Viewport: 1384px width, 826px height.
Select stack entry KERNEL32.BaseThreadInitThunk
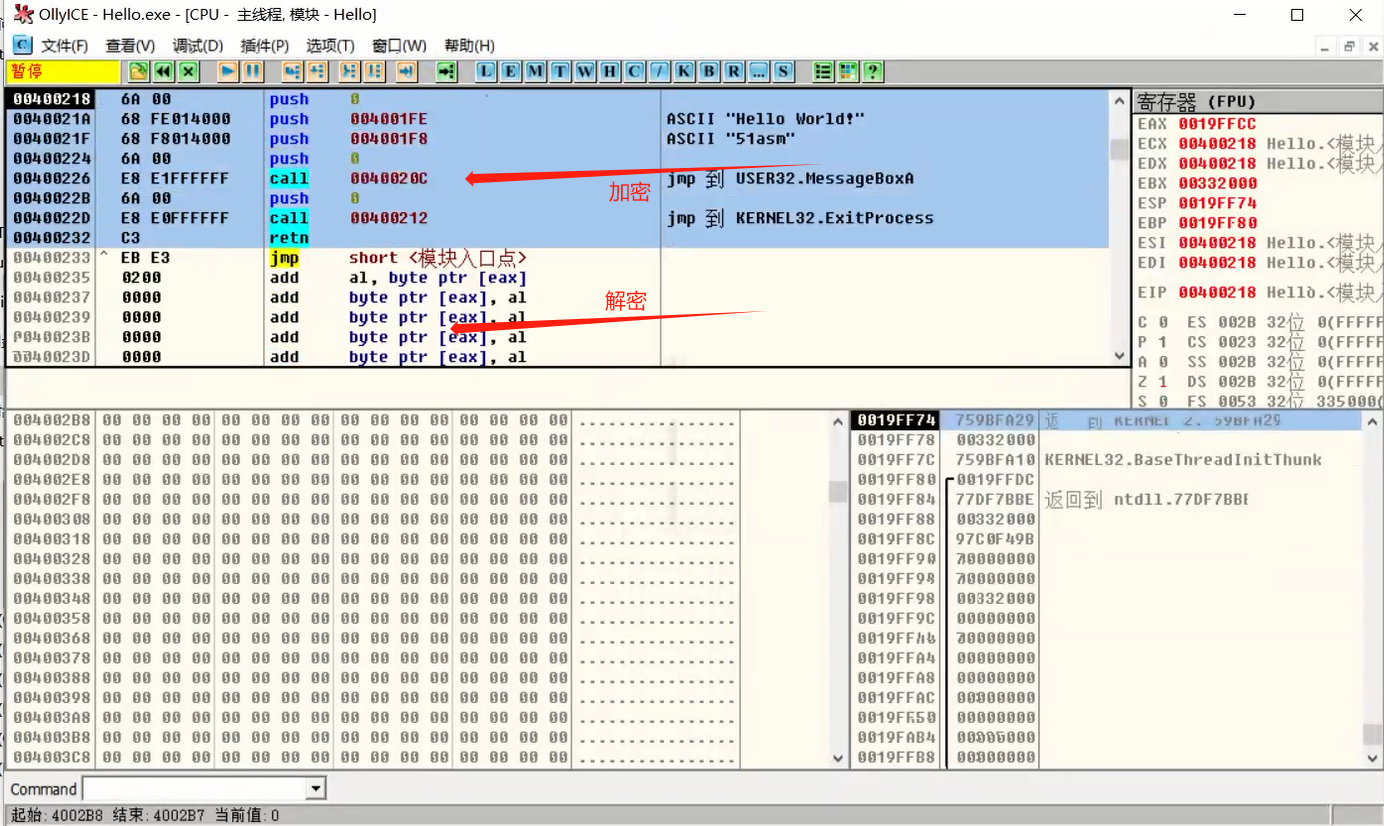1182,460
